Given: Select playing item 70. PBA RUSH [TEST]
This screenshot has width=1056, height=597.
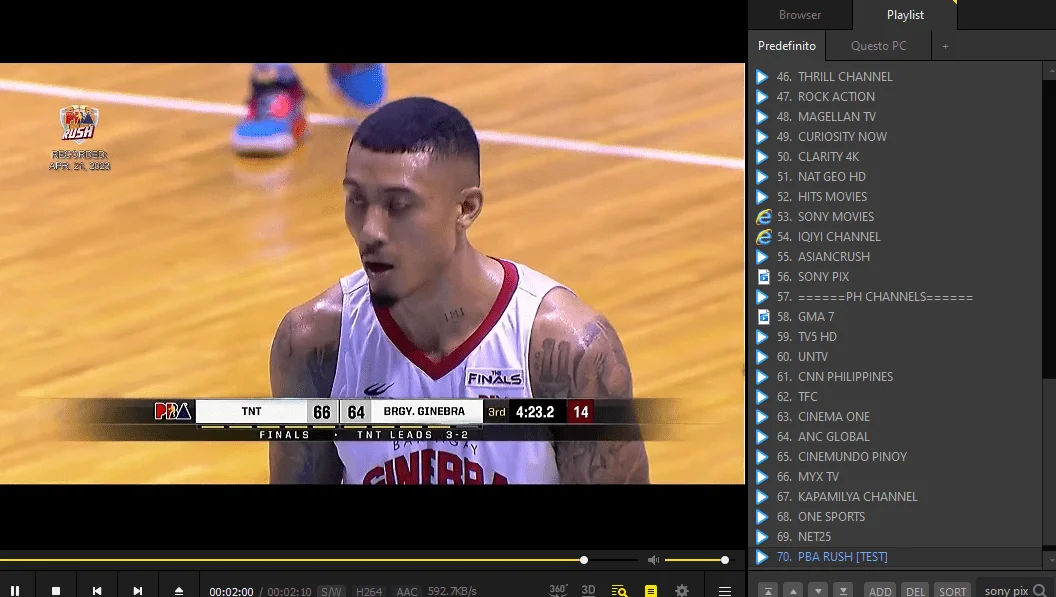Looking at the screenshot, I should click(897, 557).
